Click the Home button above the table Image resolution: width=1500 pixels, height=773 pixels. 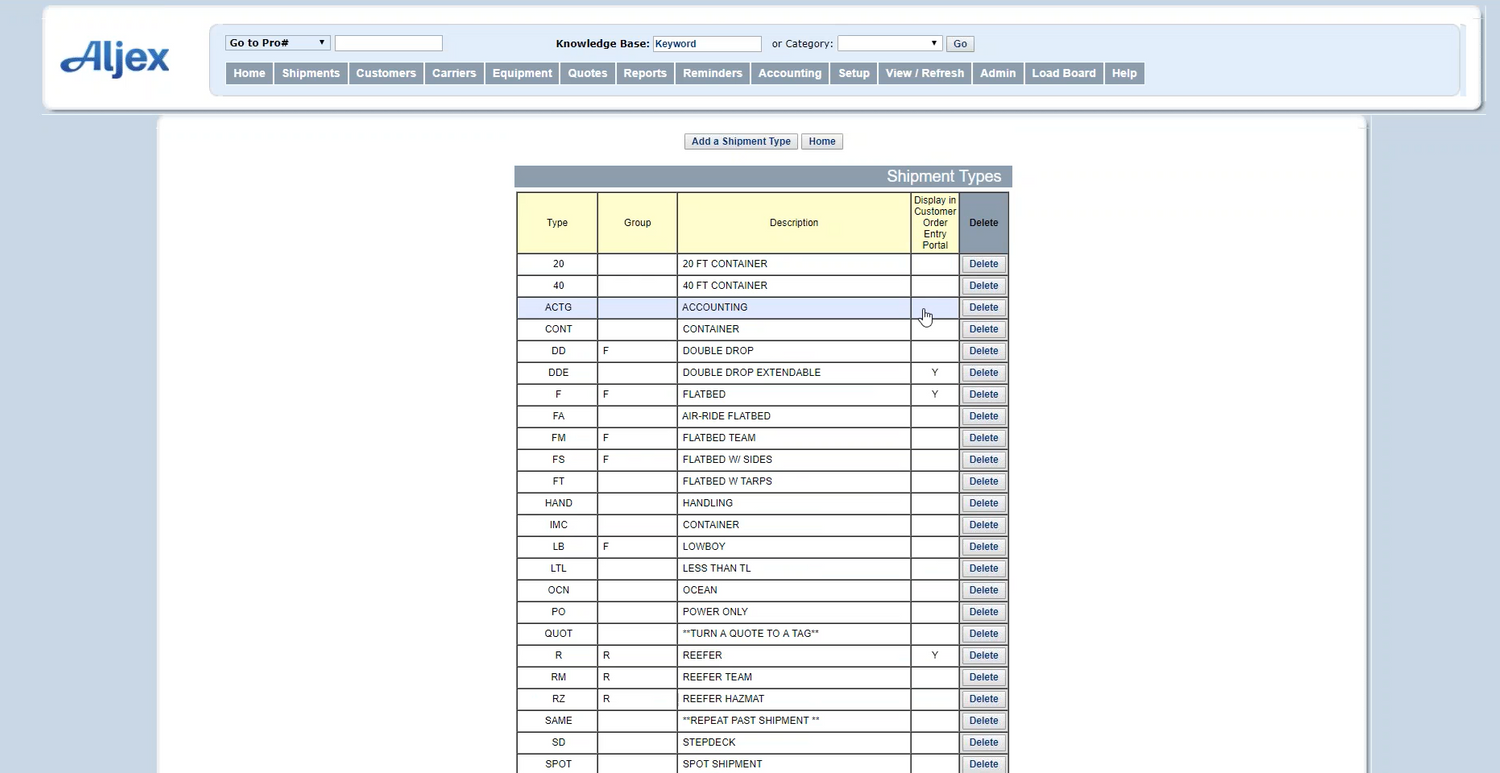822,141
